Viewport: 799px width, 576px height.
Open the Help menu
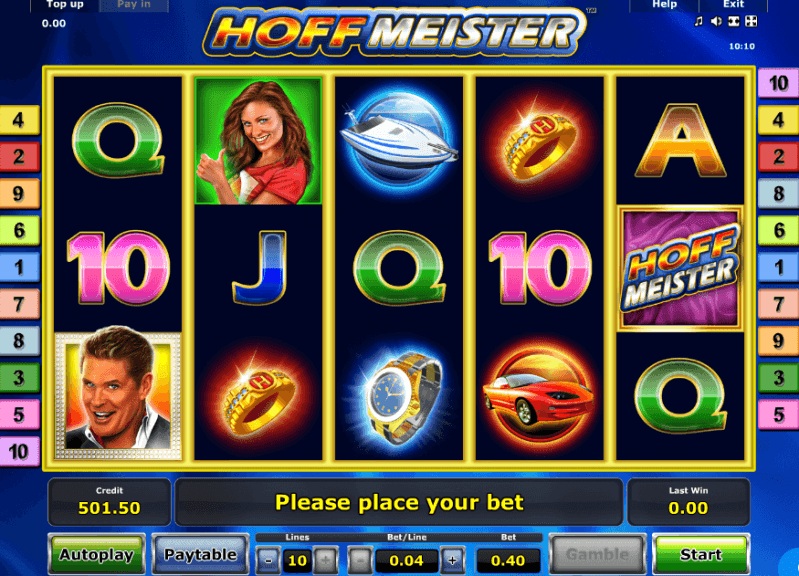664,5
